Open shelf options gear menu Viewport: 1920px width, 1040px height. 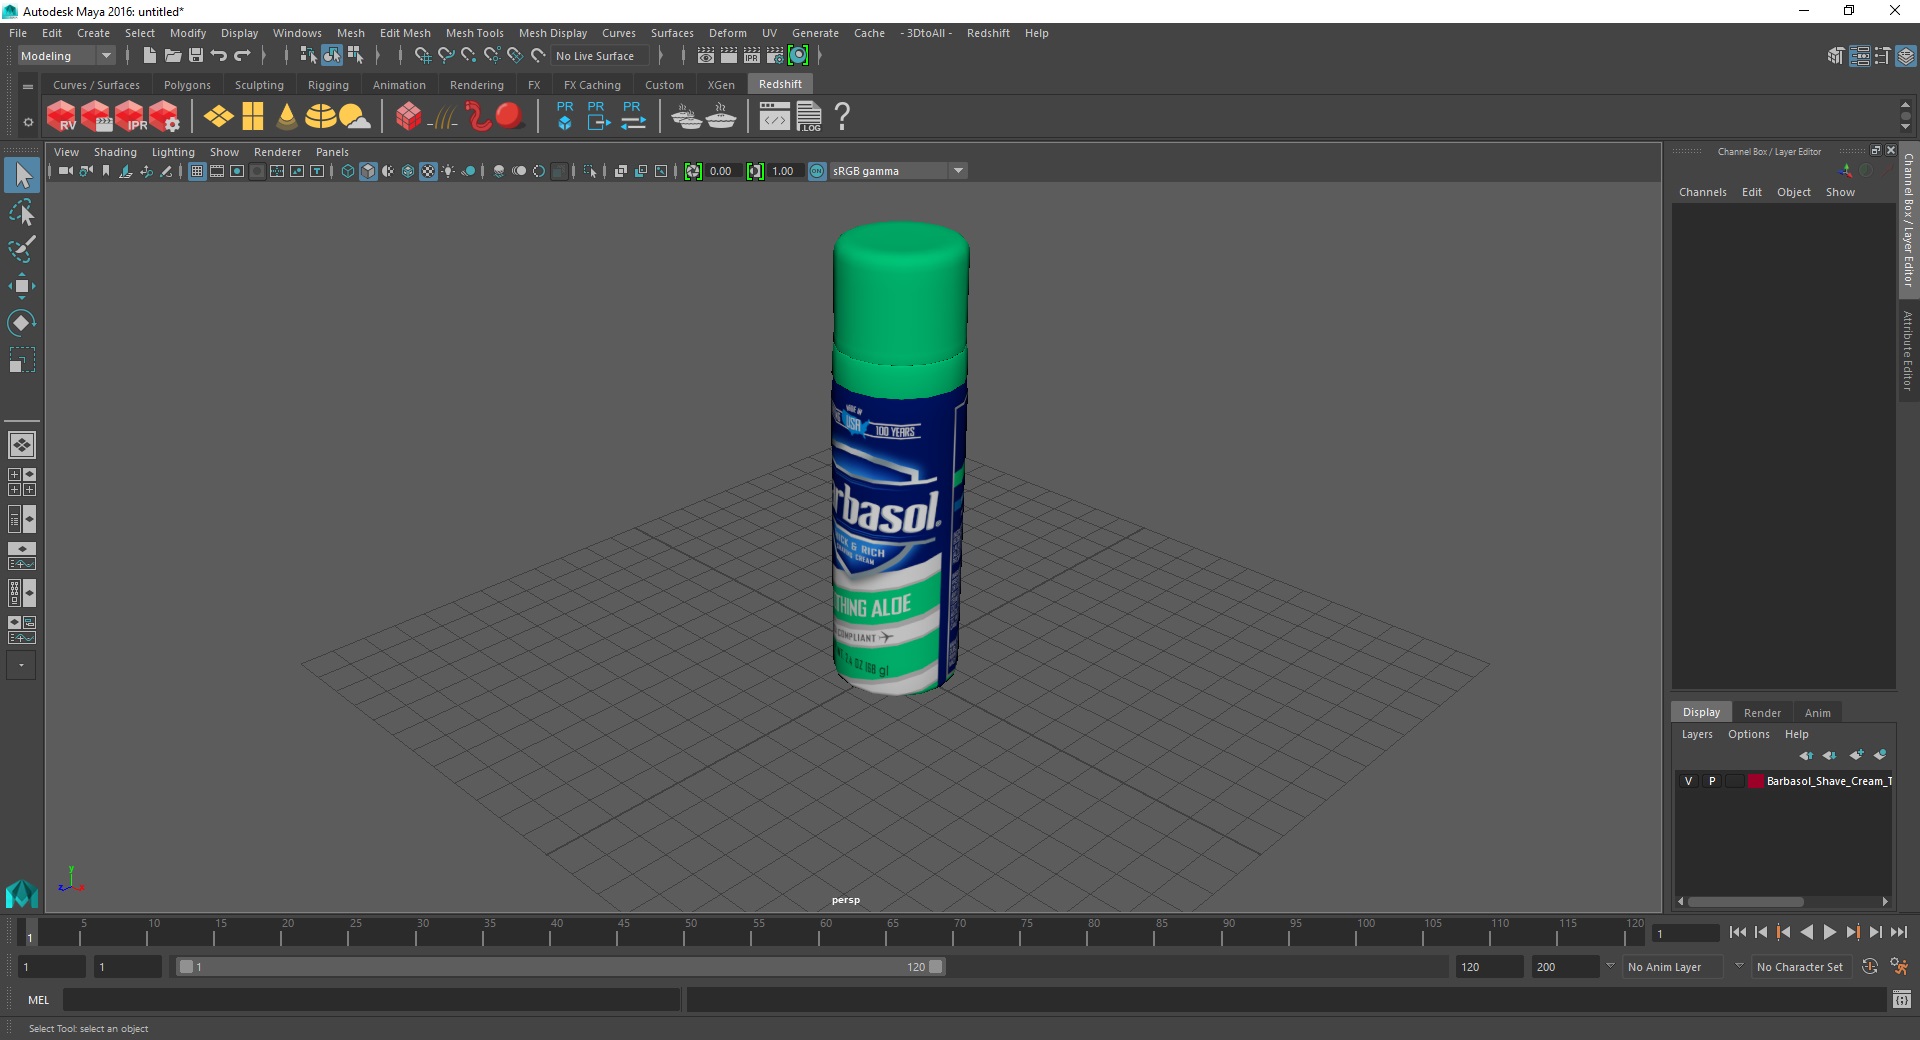[28, 122]
